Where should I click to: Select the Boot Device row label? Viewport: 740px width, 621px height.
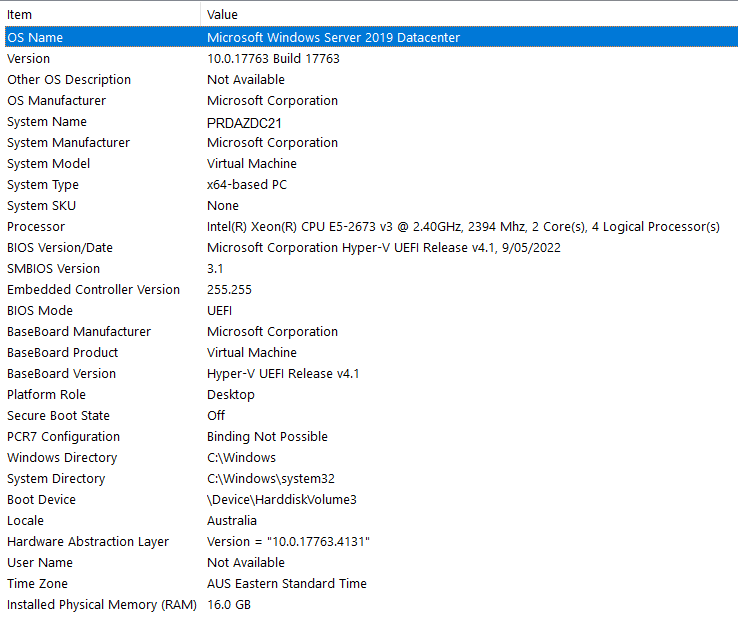(41, 500)
